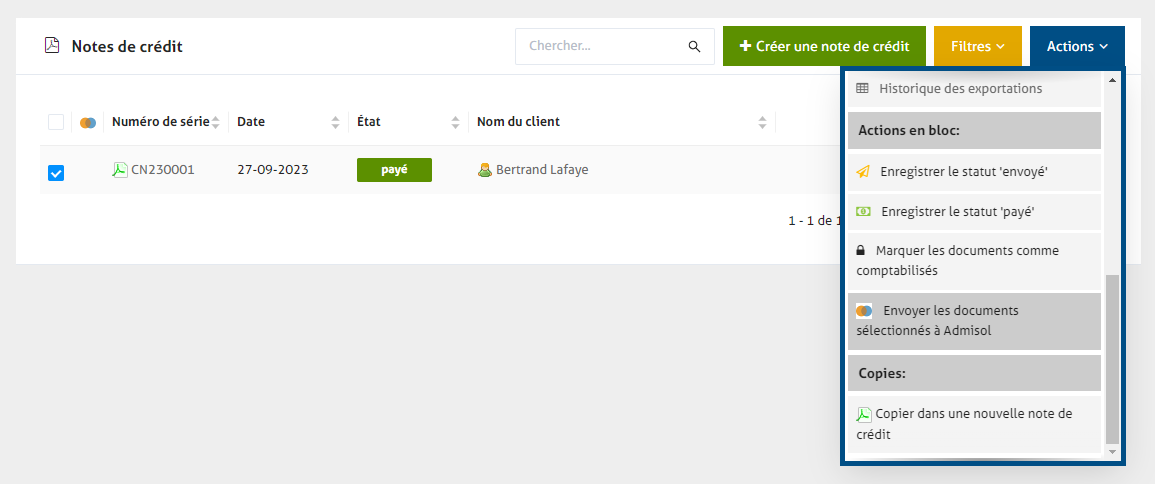The image size is (1155, 484).
Task: Collapse the Actions dropdown menu
Action: 1077,46
